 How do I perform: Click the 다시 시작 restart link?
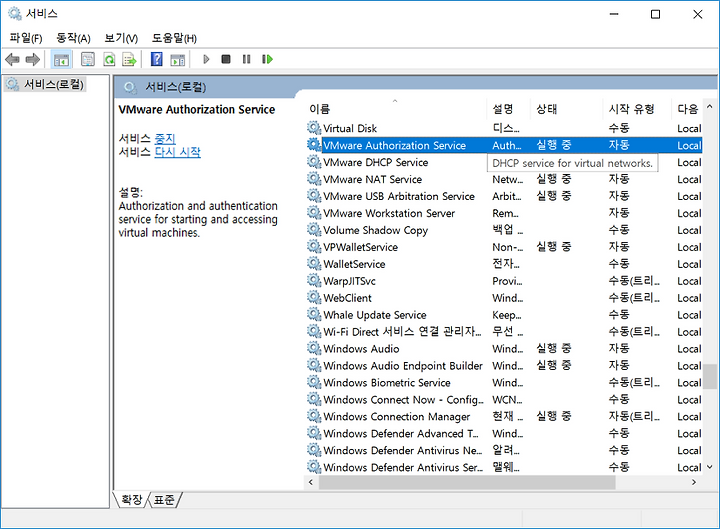coord(177,152)
